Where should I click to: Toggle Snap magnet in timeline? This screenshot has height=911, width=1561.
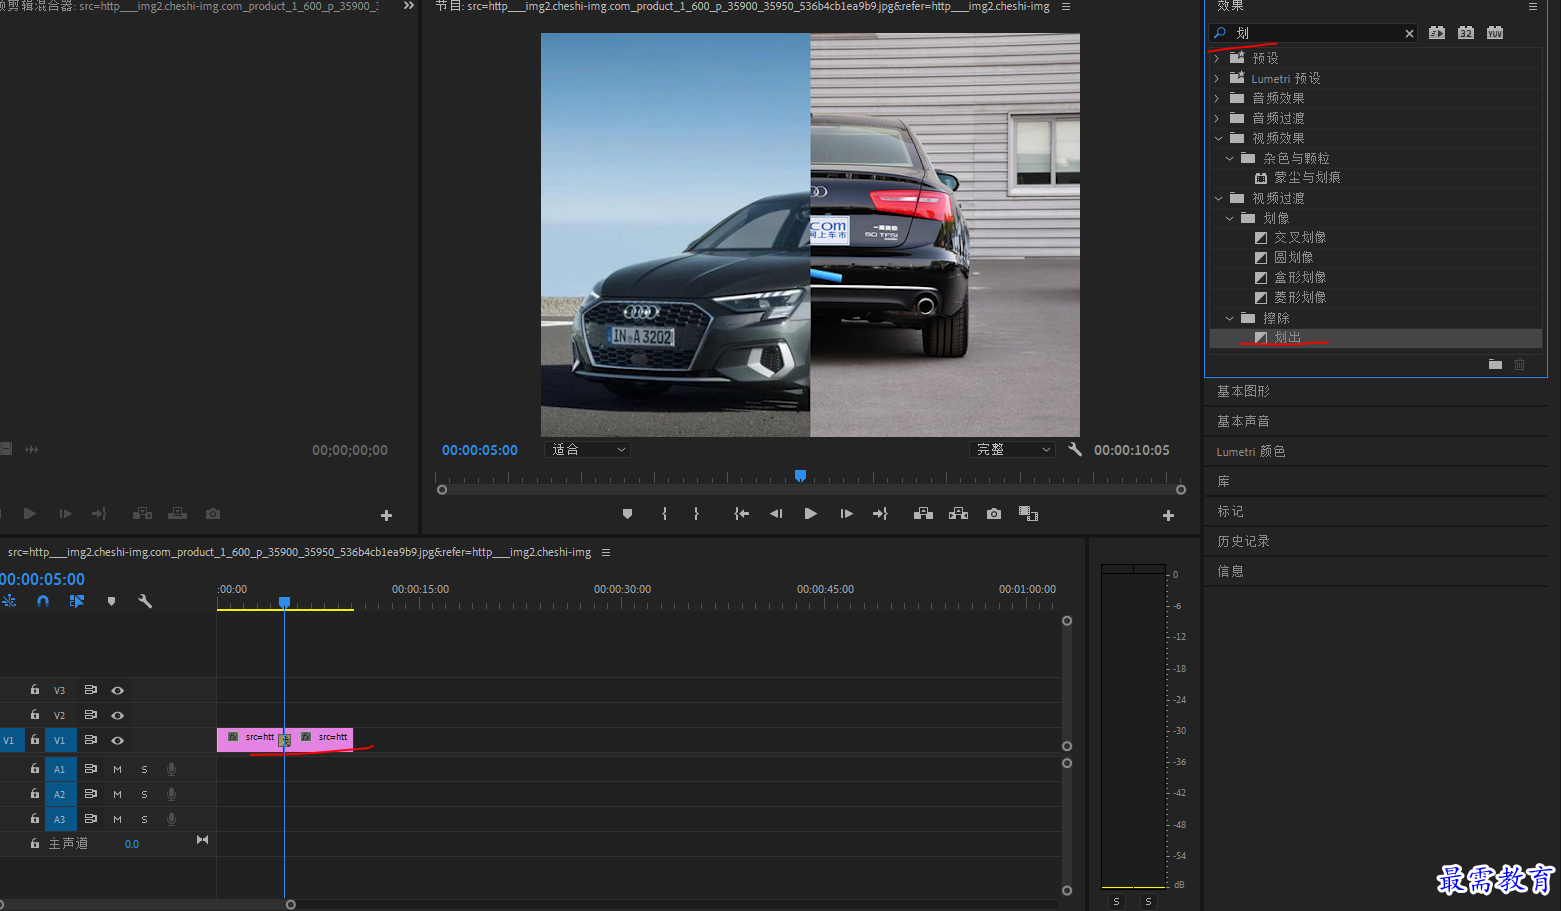43,601
